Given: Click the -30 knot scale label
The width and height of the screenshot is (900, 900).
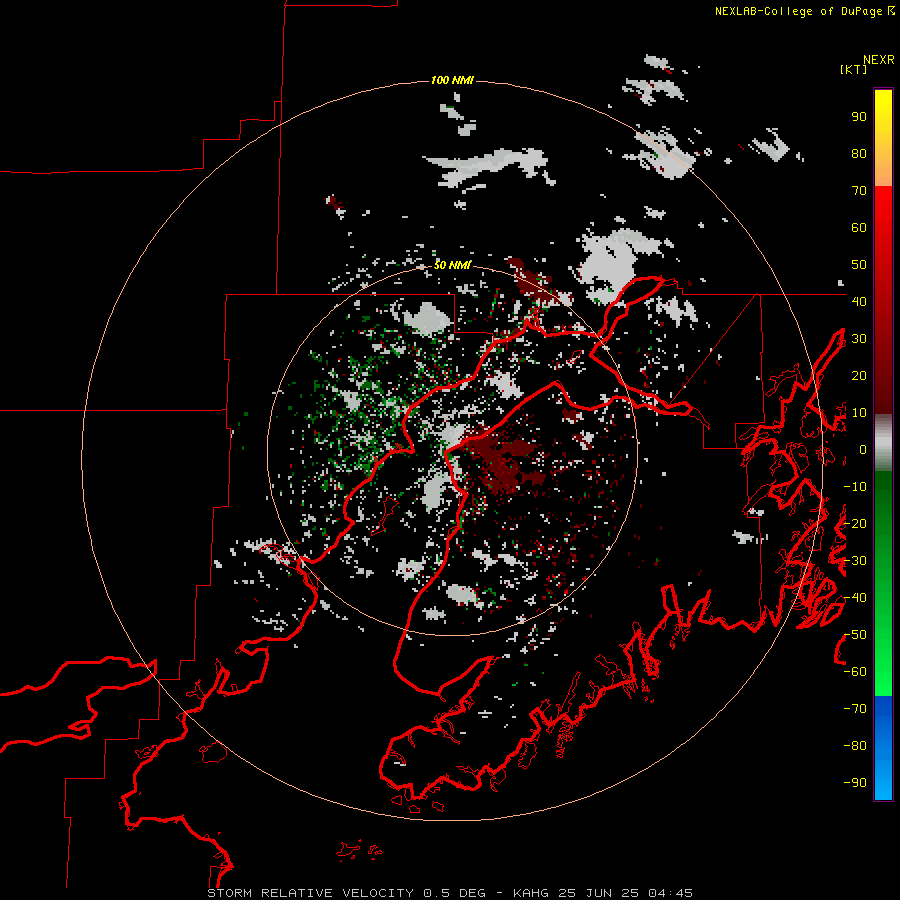Looking at the screenshot, I should pos(855,561).
